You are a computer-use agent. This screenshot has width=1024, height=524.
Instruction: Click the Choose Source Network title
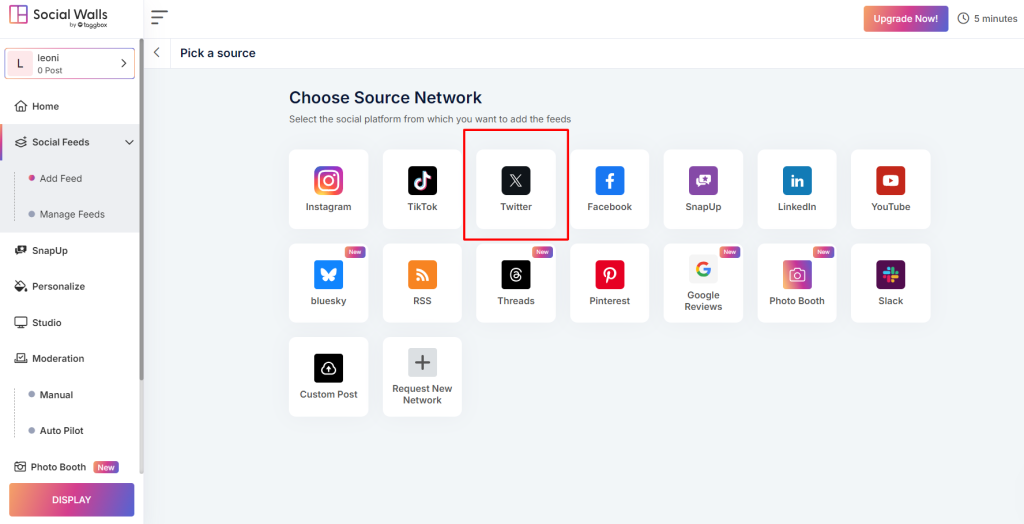(385, 98)
